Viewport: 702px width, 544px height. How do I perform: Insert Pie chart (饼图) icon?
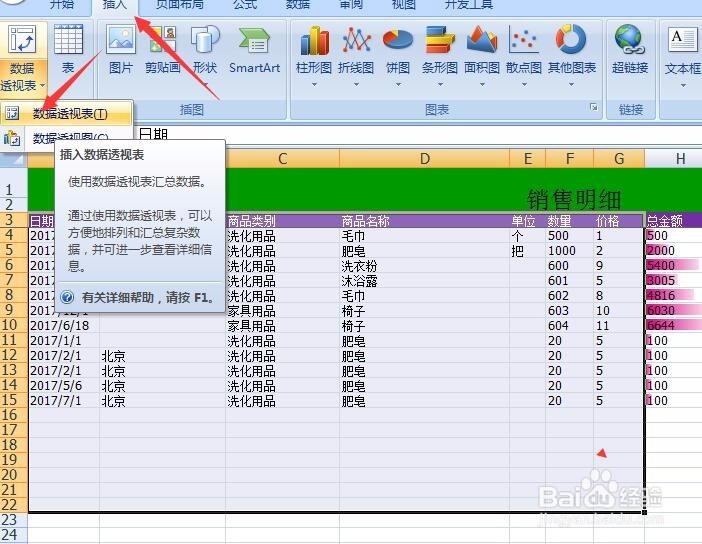[398, 40]
